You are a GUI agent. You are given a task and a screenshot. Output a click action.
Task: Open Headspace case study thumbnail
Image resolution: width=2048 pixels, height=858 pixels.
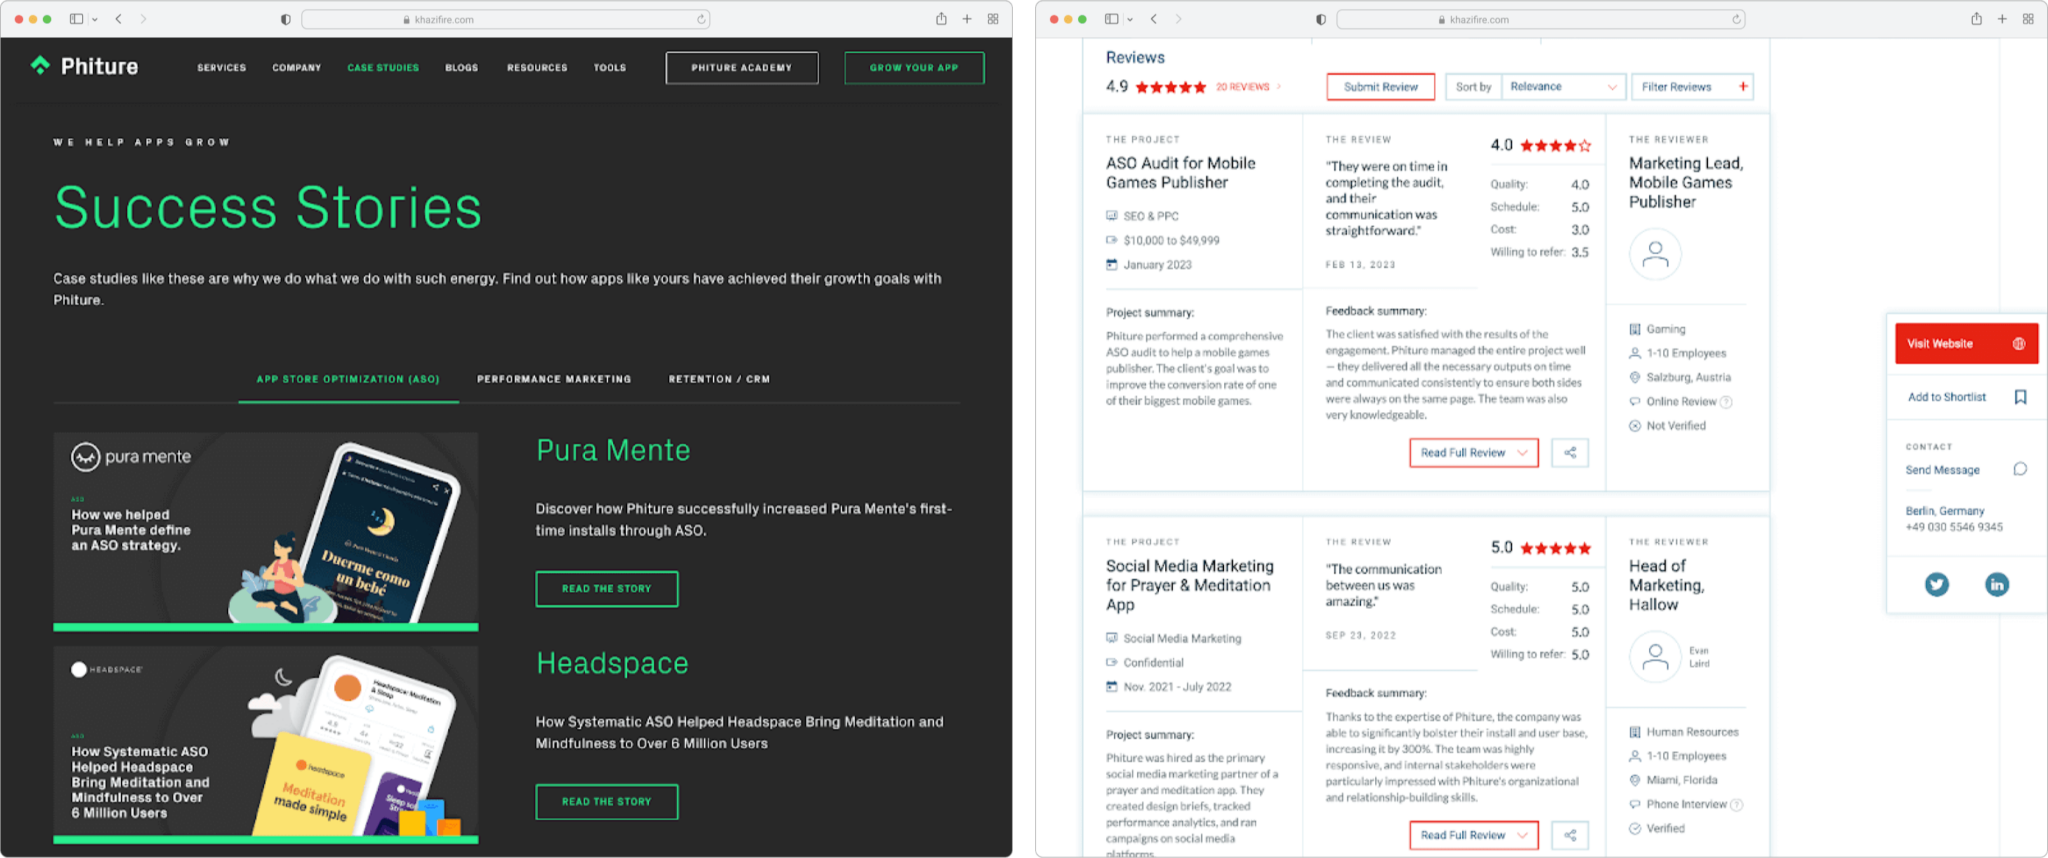click(x=266, y=745)
